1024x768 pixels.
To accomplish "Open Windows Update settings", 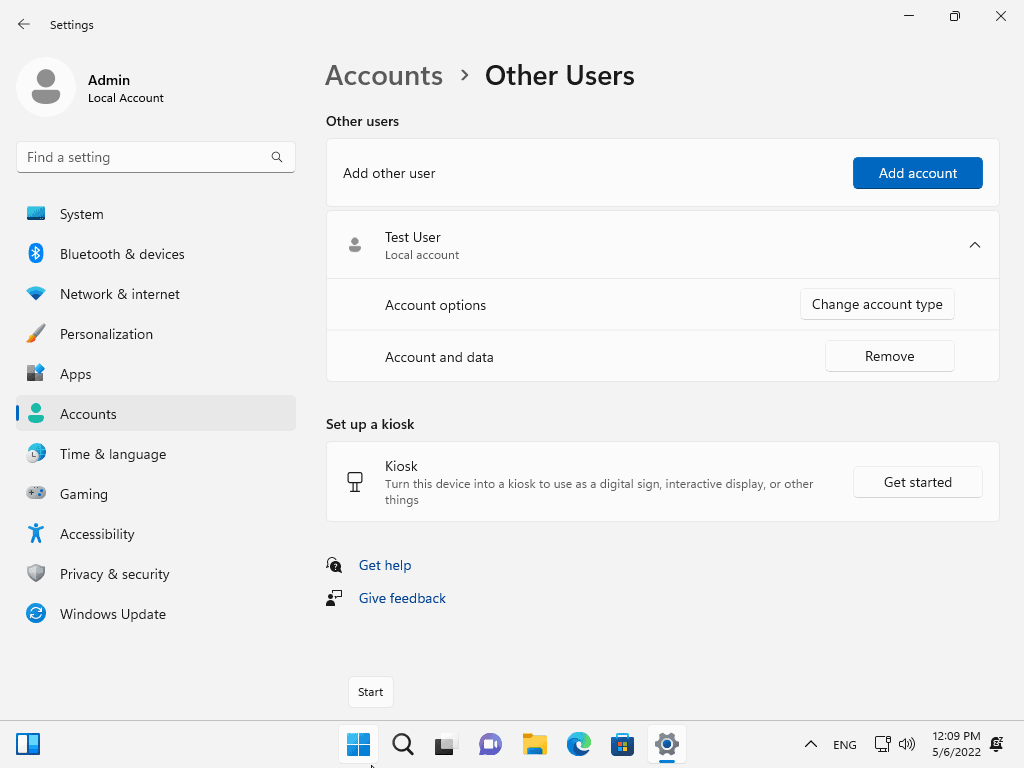I will click(x=112, y=614).
